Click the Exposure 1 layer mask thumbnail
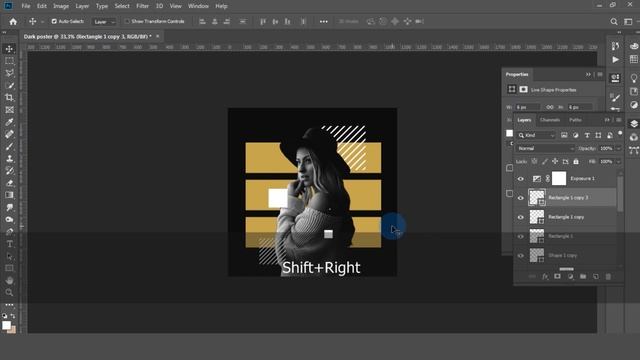 (x=559, y=179)
